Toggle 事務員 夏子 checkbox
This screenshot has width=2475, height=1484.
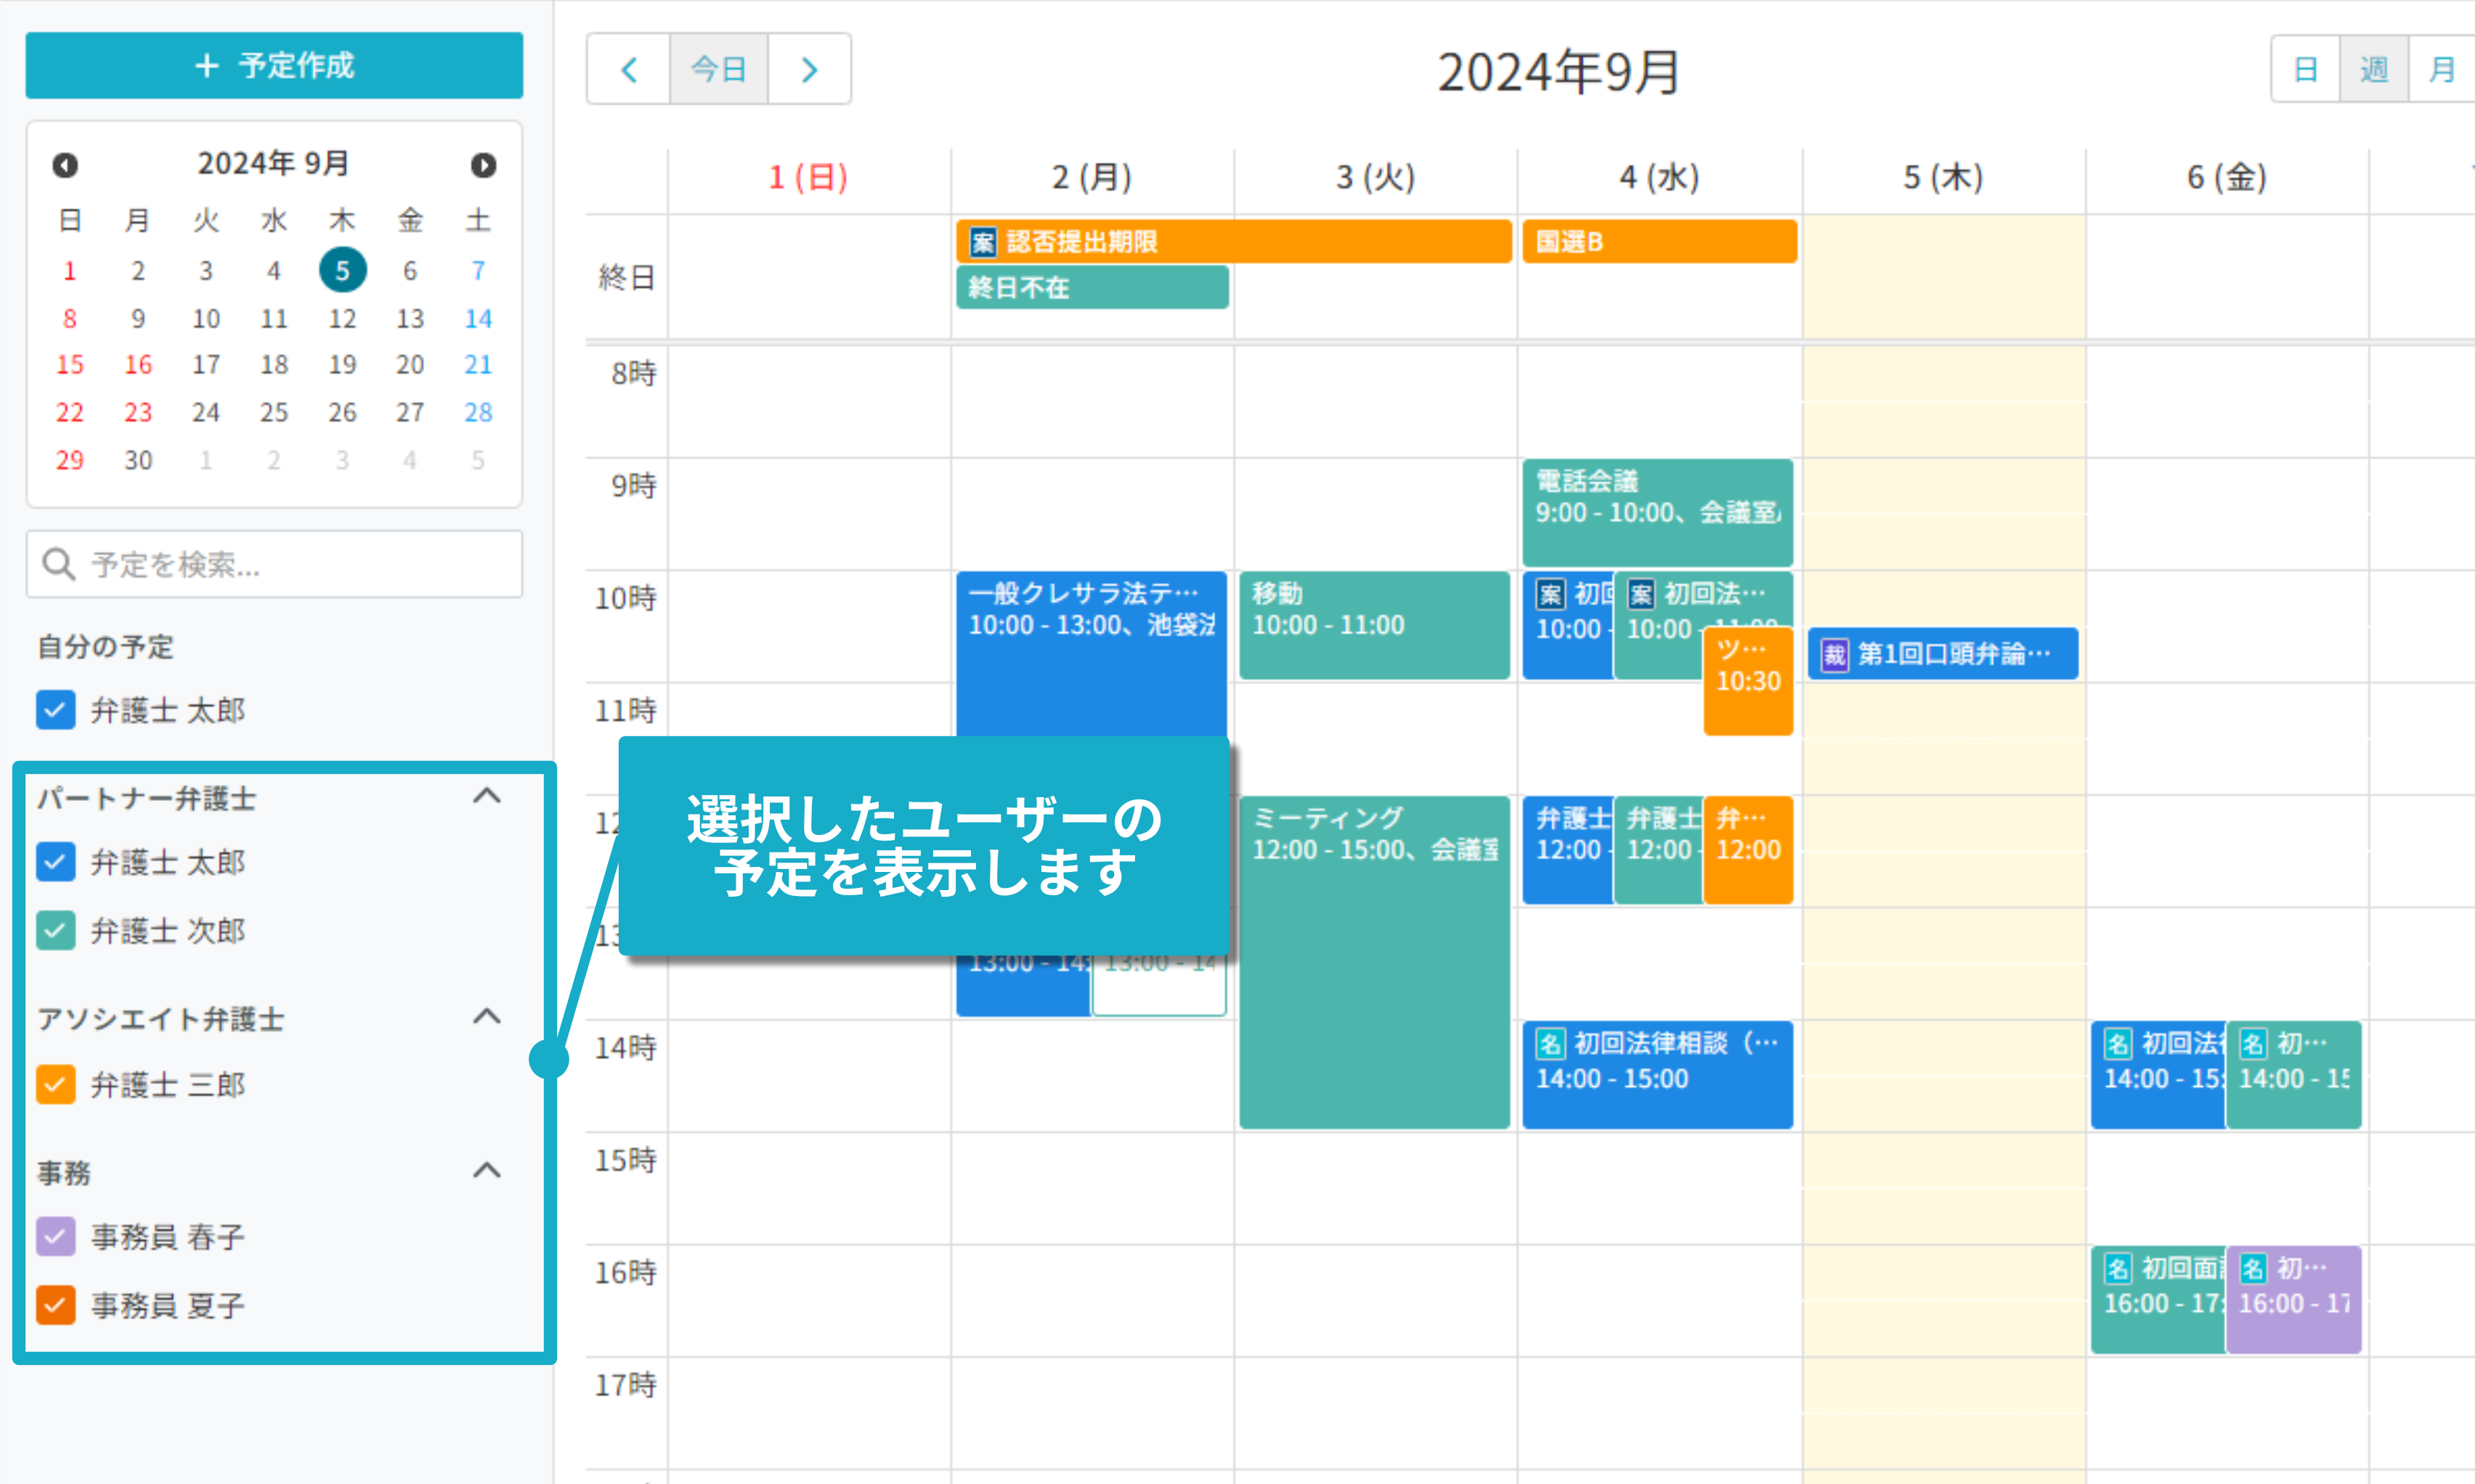(56, 1305)
